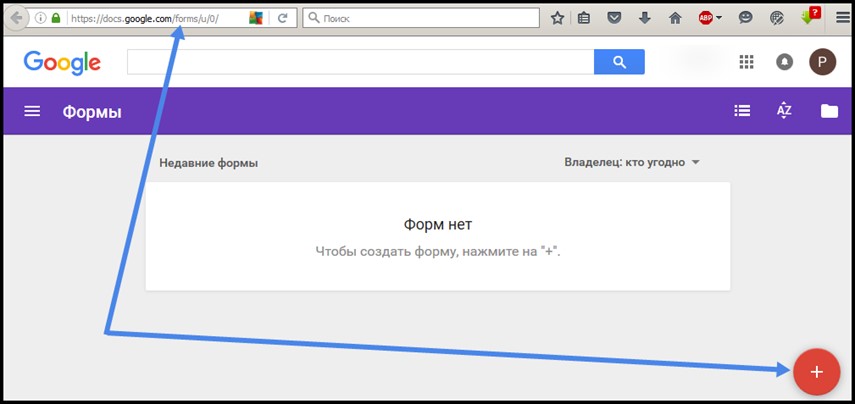Show Google notifications bell
855x404 pixels.
(784, 62)
